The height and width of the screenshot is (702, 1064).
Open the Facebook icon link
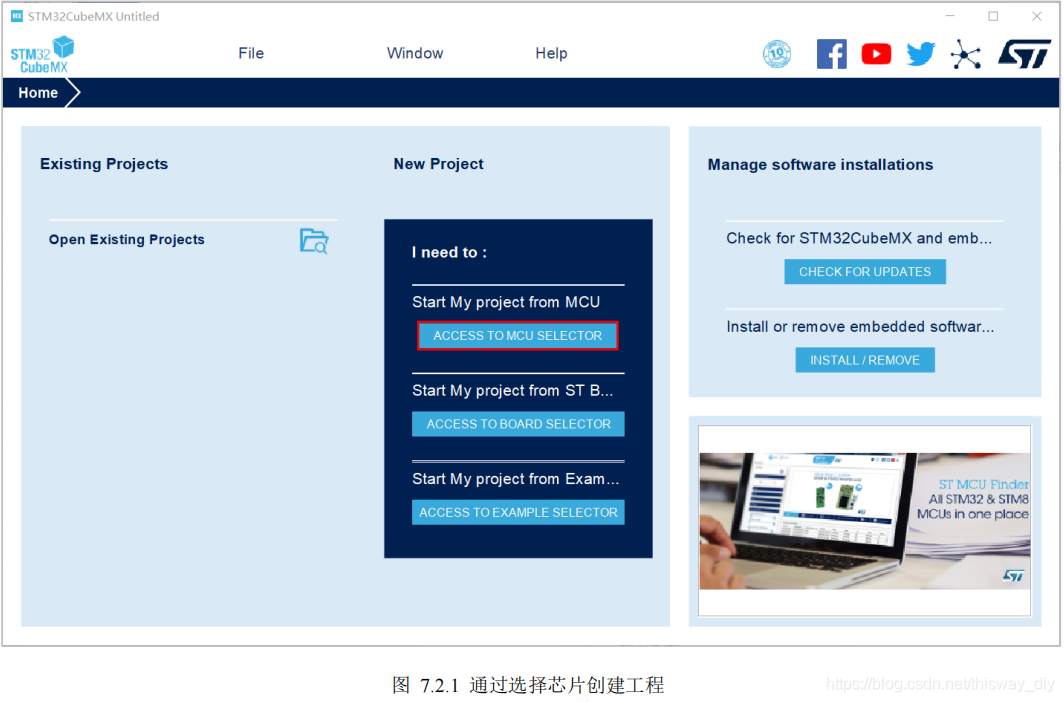[x=831, y=54]
